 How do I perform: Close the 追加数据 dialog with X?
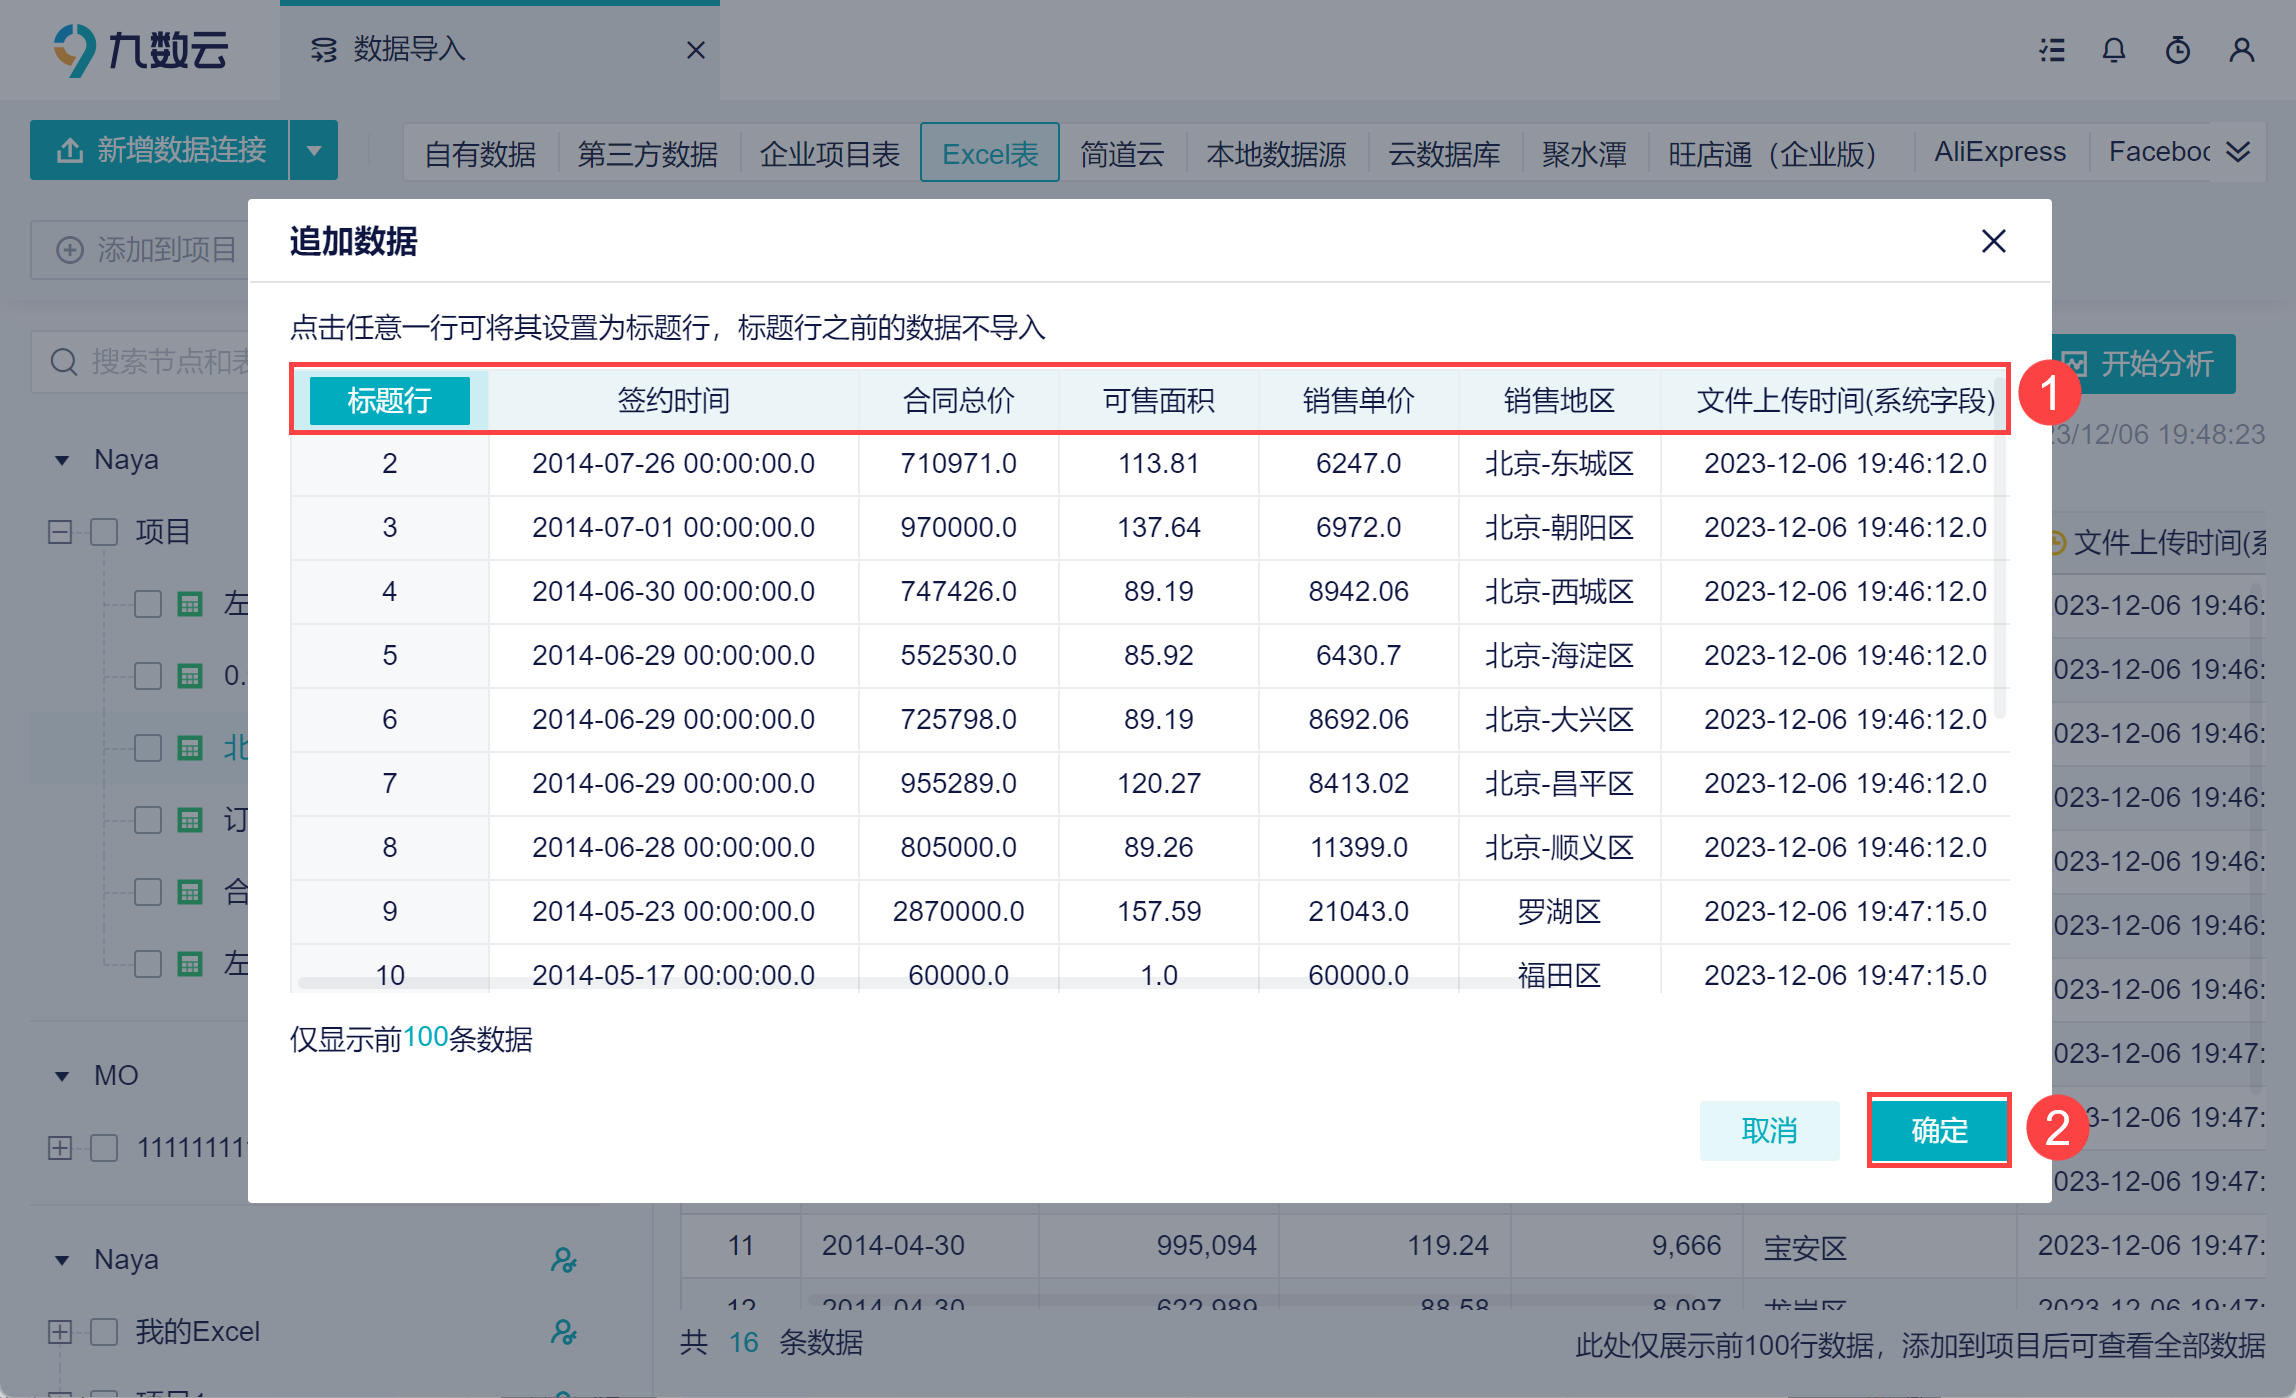click(x=1993, y=241)
